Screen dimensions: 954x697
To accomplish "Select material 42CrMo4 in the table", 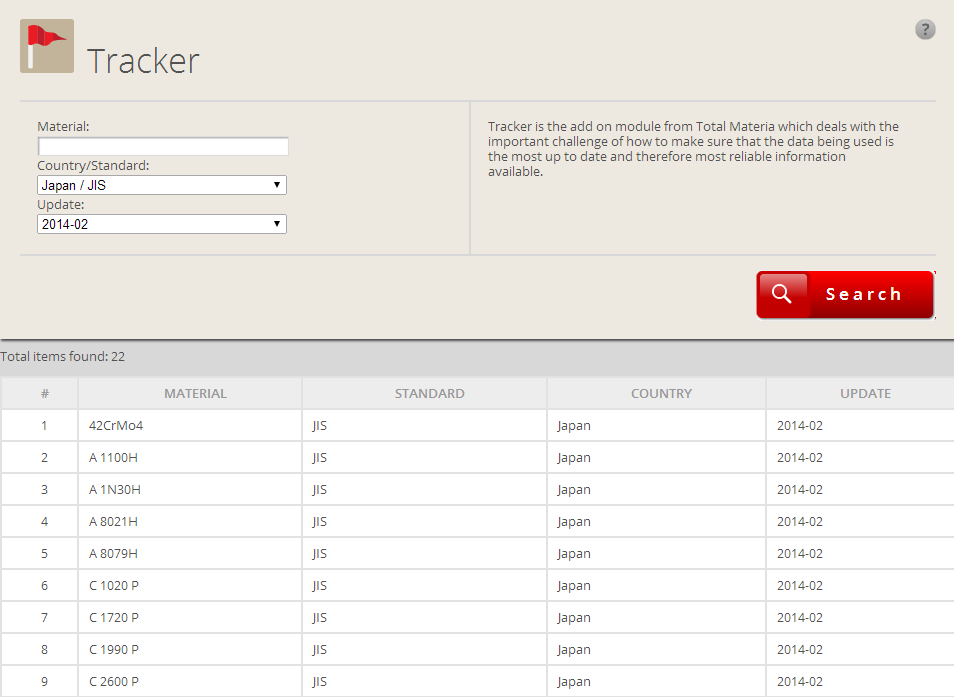I will 116,426.
